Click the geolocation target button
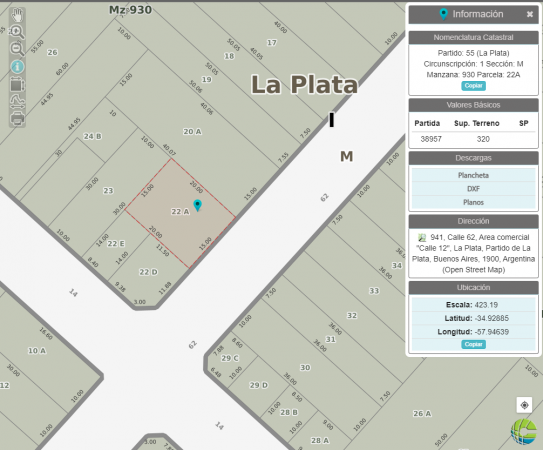The image size is (543, 450). coord(524,405)
